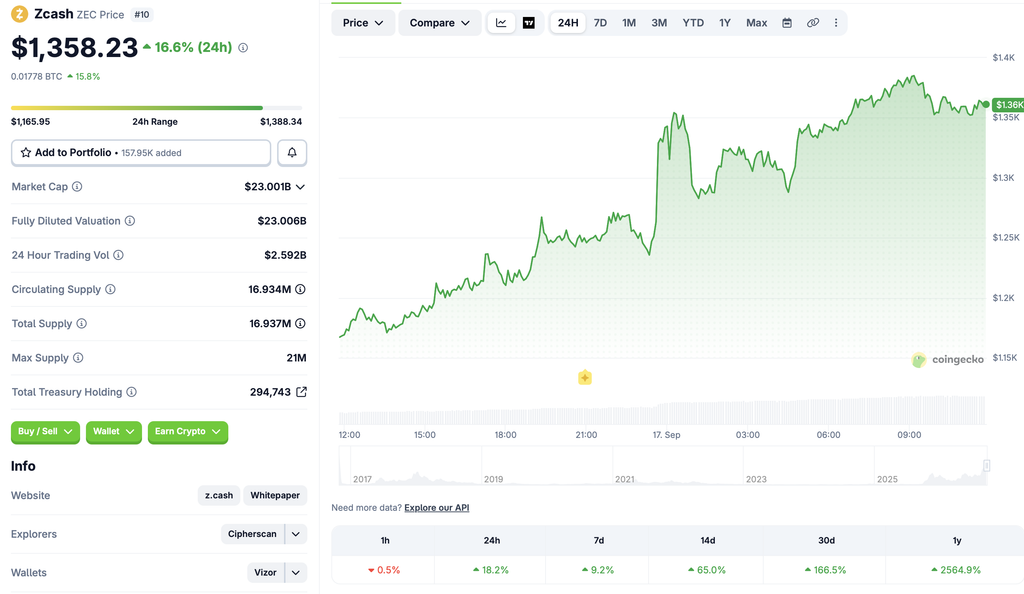This screenshot has height=594, width=1024.
Task: Open the Vizor wallet link
Action: point(265,572)
